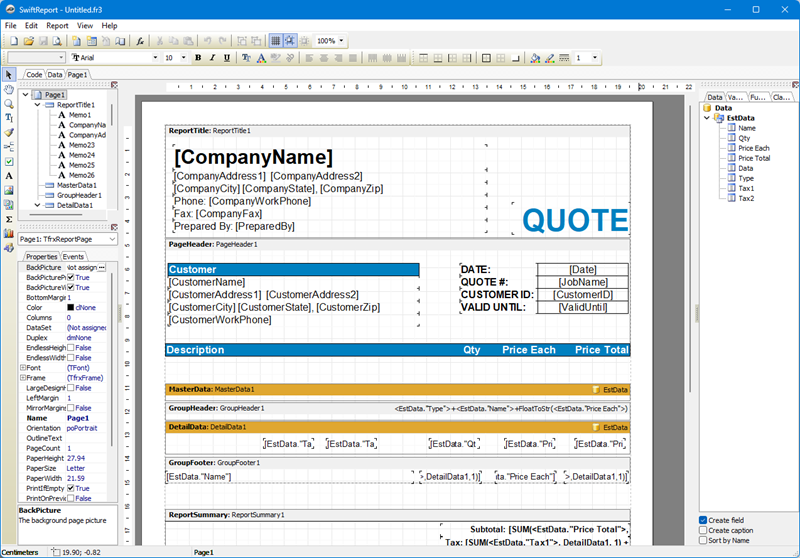Open the Arial font name dropdown
The image size is (800, 558).
[155, 58]
